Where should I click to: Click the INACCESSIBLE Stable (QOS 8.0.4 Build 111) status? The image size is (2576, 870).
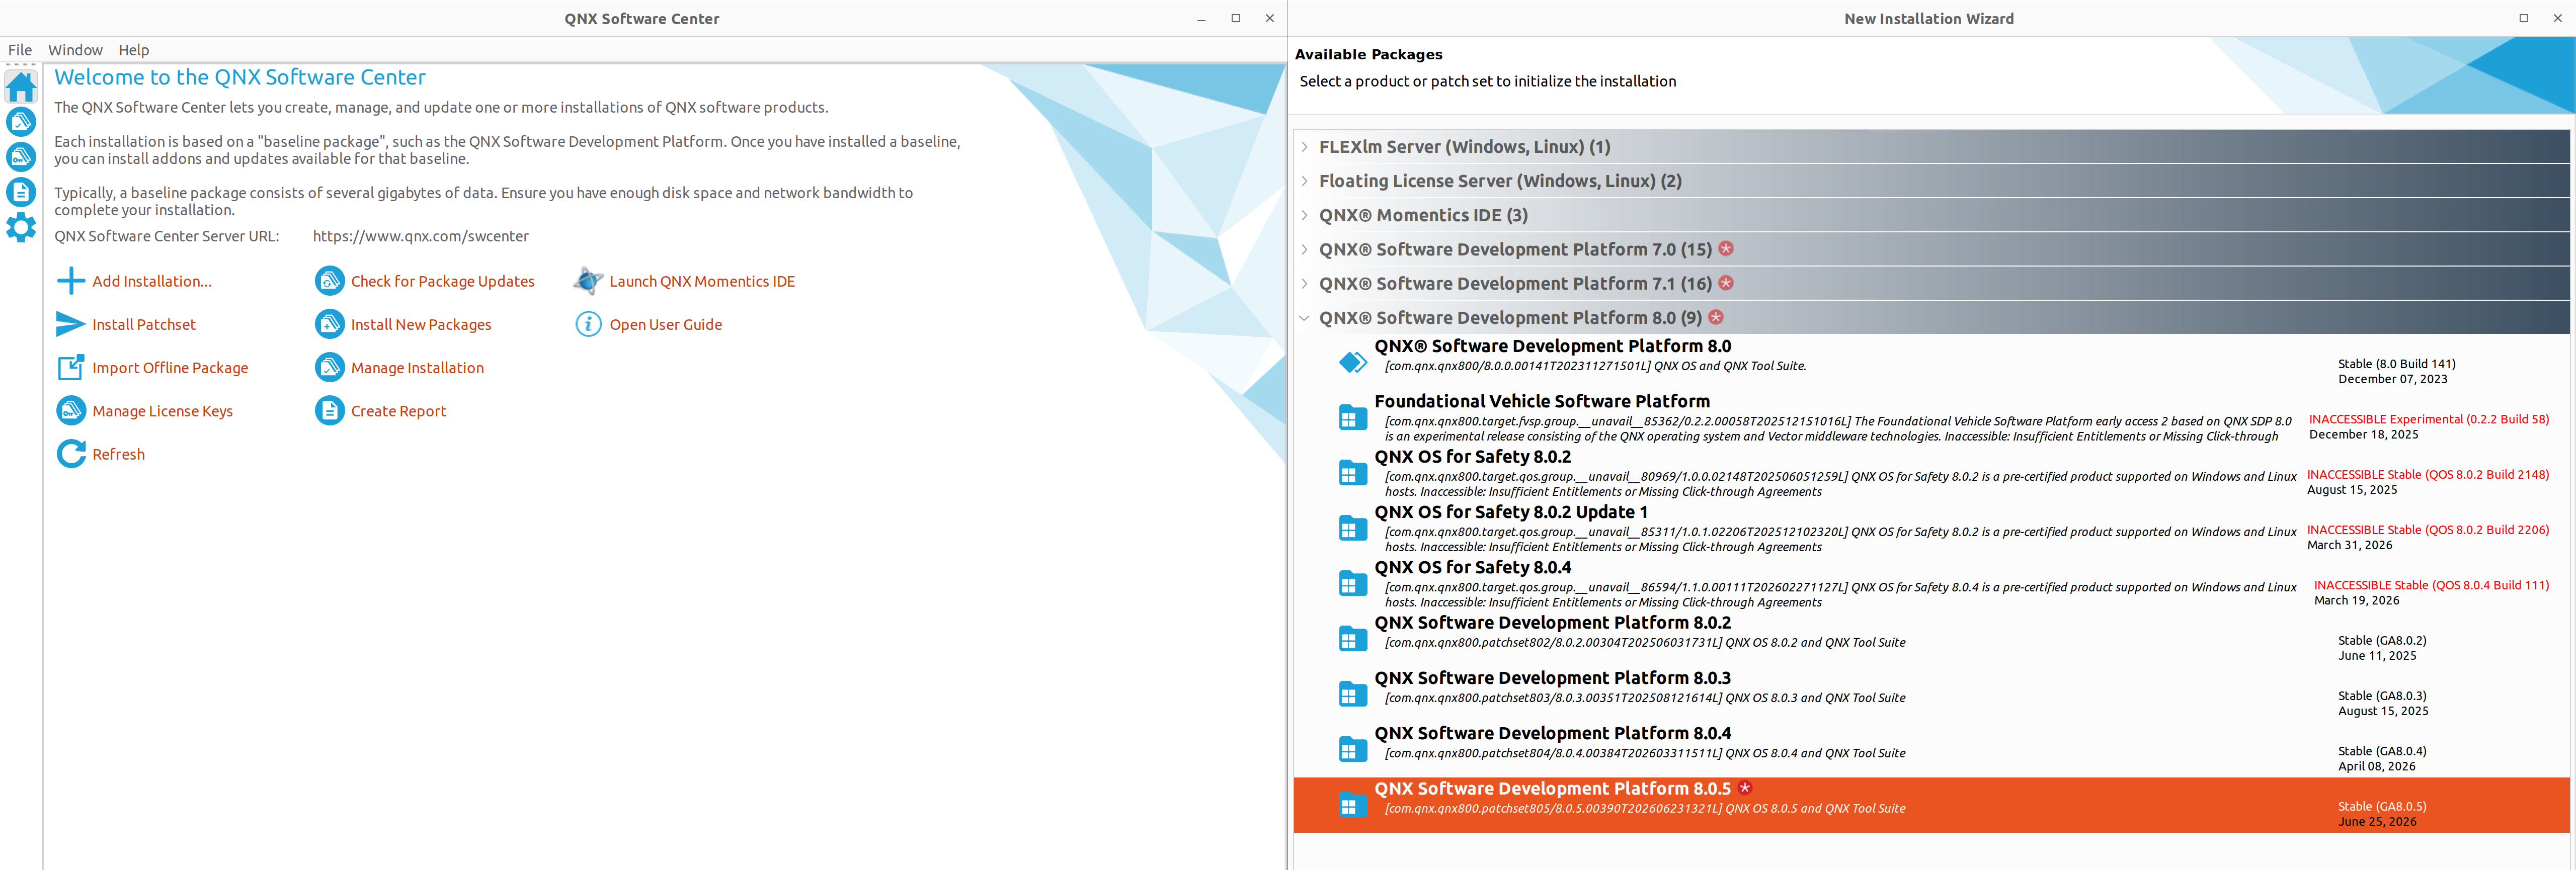2431,585
